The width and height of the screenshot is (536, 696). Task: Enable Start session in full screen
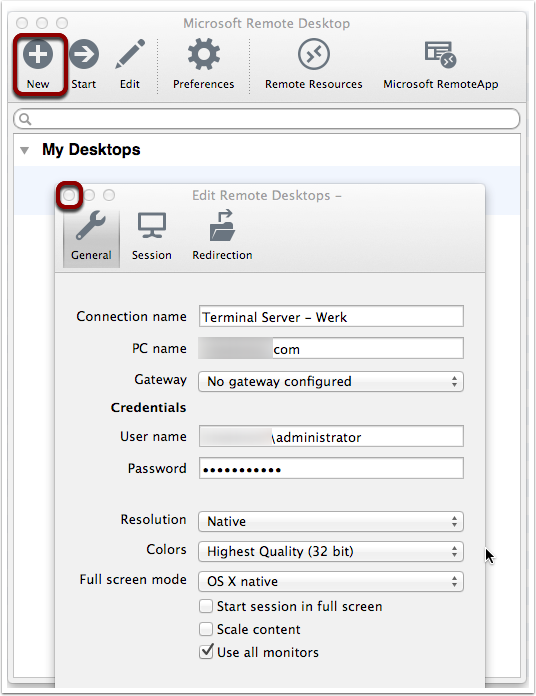pos(206,606)
